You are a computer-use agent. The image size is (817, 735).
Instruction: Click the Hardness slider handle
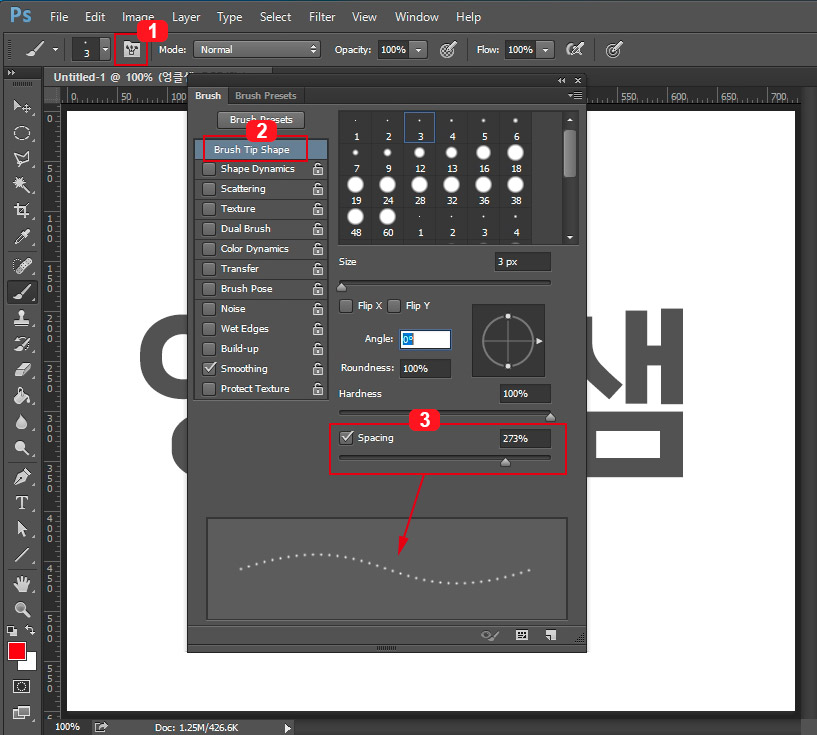click(550, 416)
